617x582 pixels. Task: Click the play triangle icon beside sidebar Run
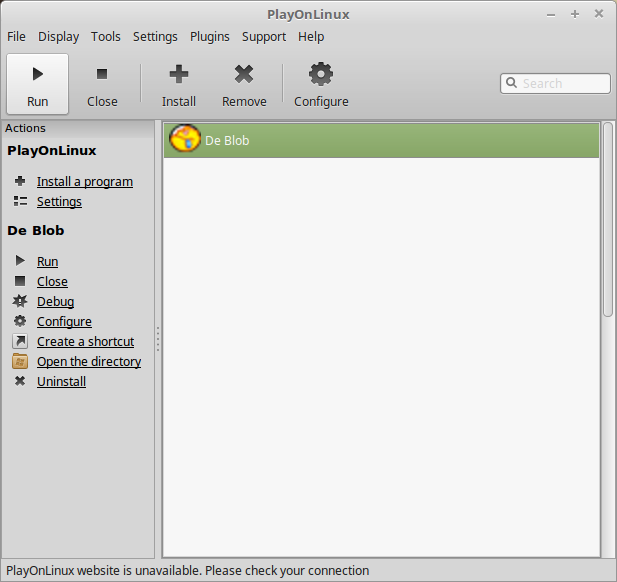point(20,261)
